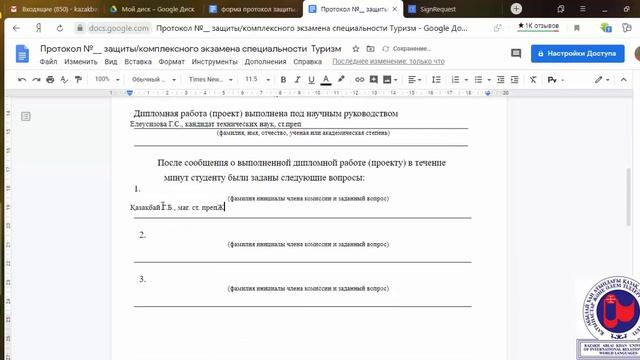Run spelling and grammar check
Screen dimensions: 640x360
pyautogui.click(x=64, y=80)
